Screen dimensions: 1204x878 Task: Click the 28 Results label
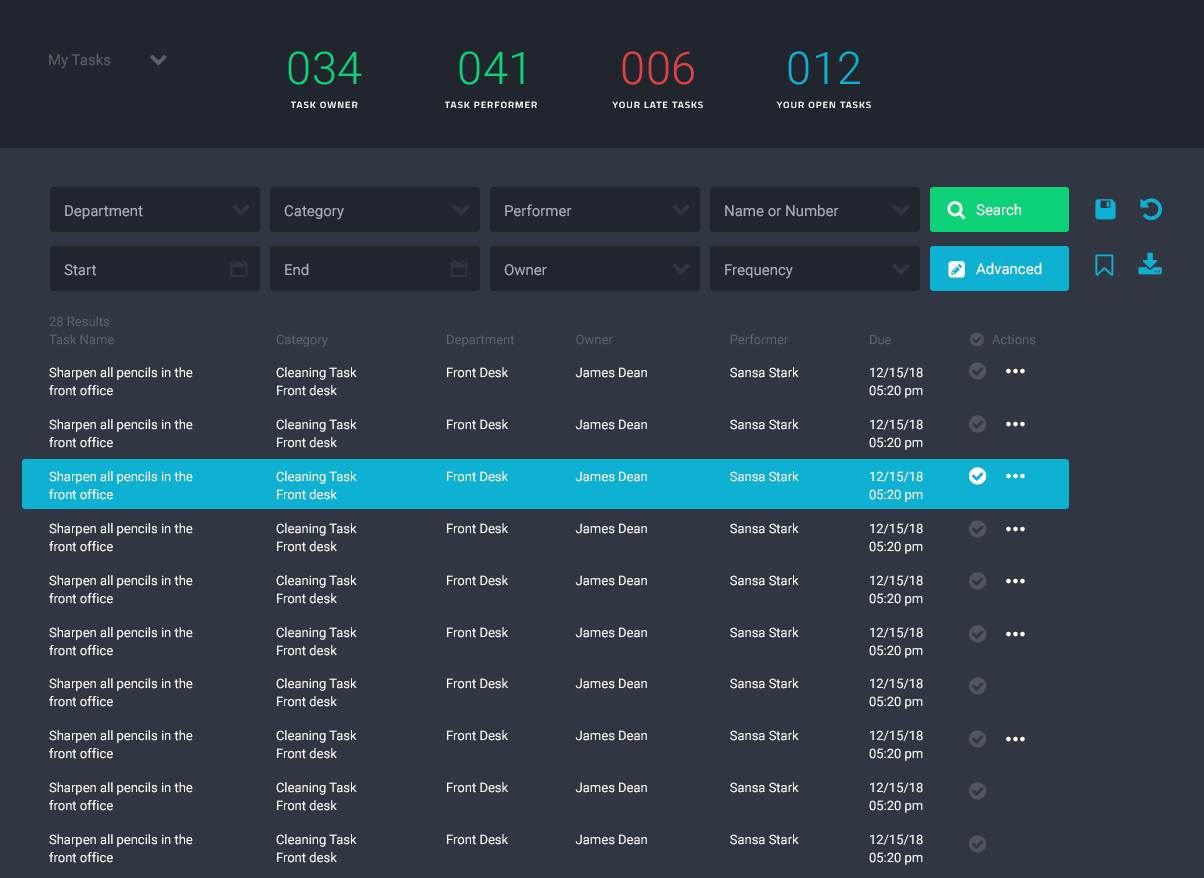79,322
